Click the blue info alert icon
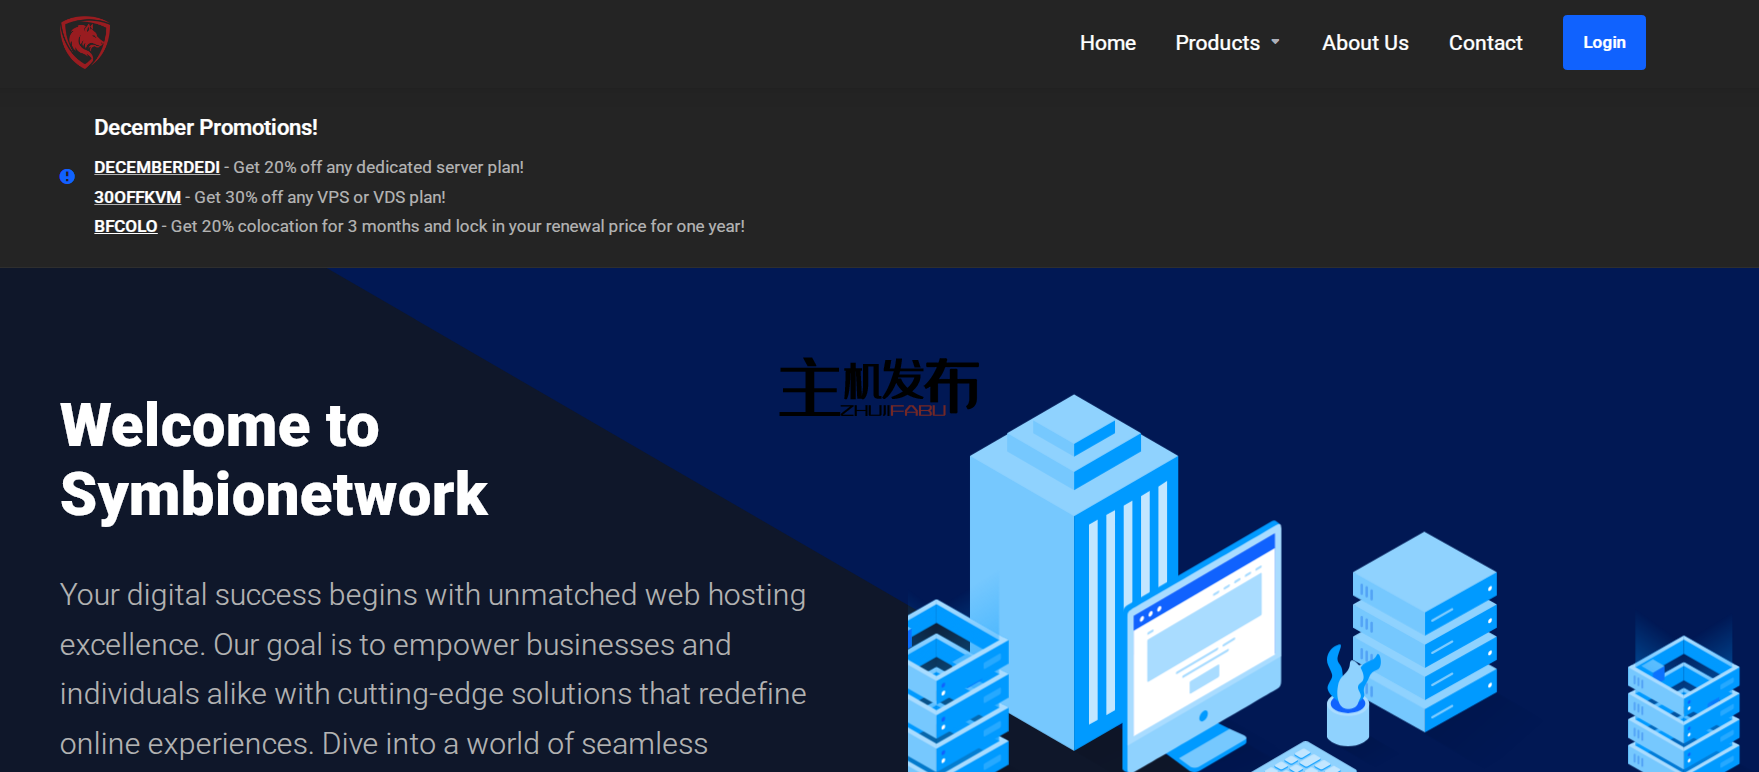Screen dimensions: 1759x772 [67, 176]
